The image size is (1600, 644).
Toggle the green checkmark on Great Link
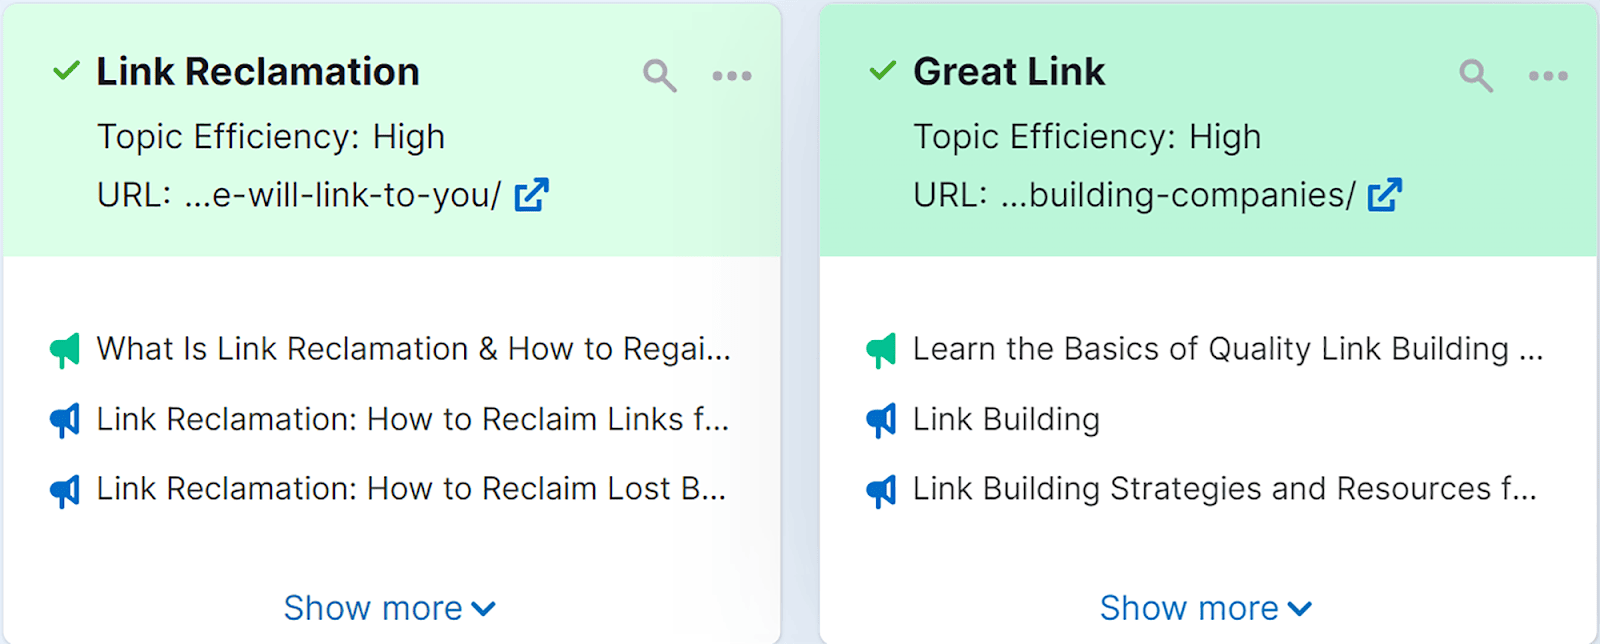point(882,71)
